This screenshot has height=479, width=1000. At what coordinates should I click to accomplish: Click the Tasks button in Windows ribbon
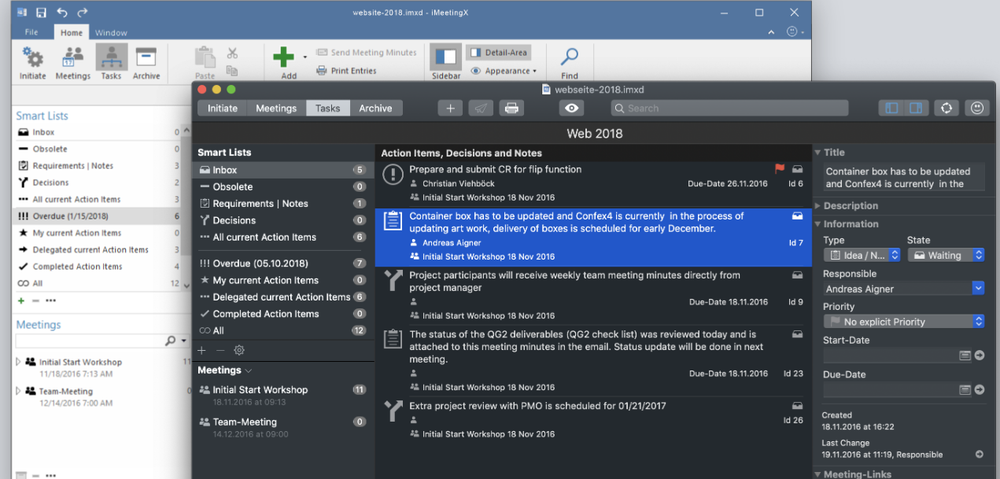pos(111,62)
